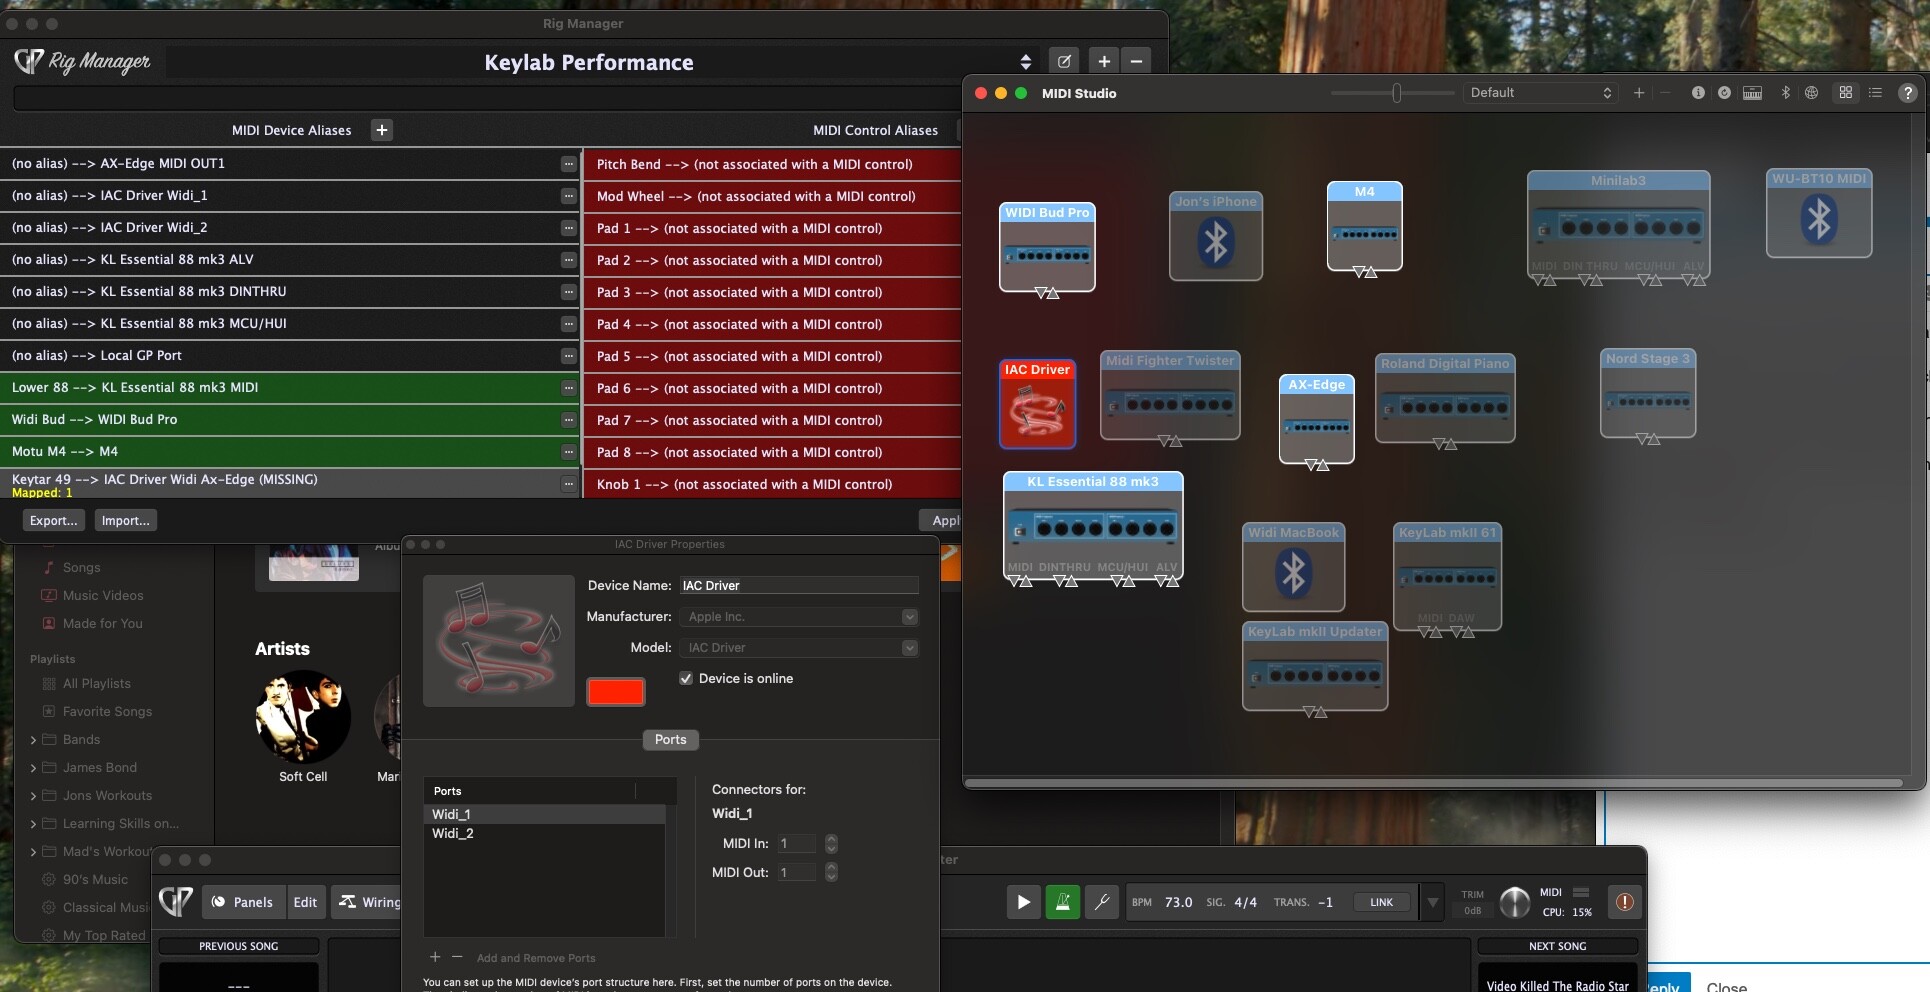Adjust the TRIM knob in Gig Performer
The image size is (1930, 992).
pos(1515,902)
